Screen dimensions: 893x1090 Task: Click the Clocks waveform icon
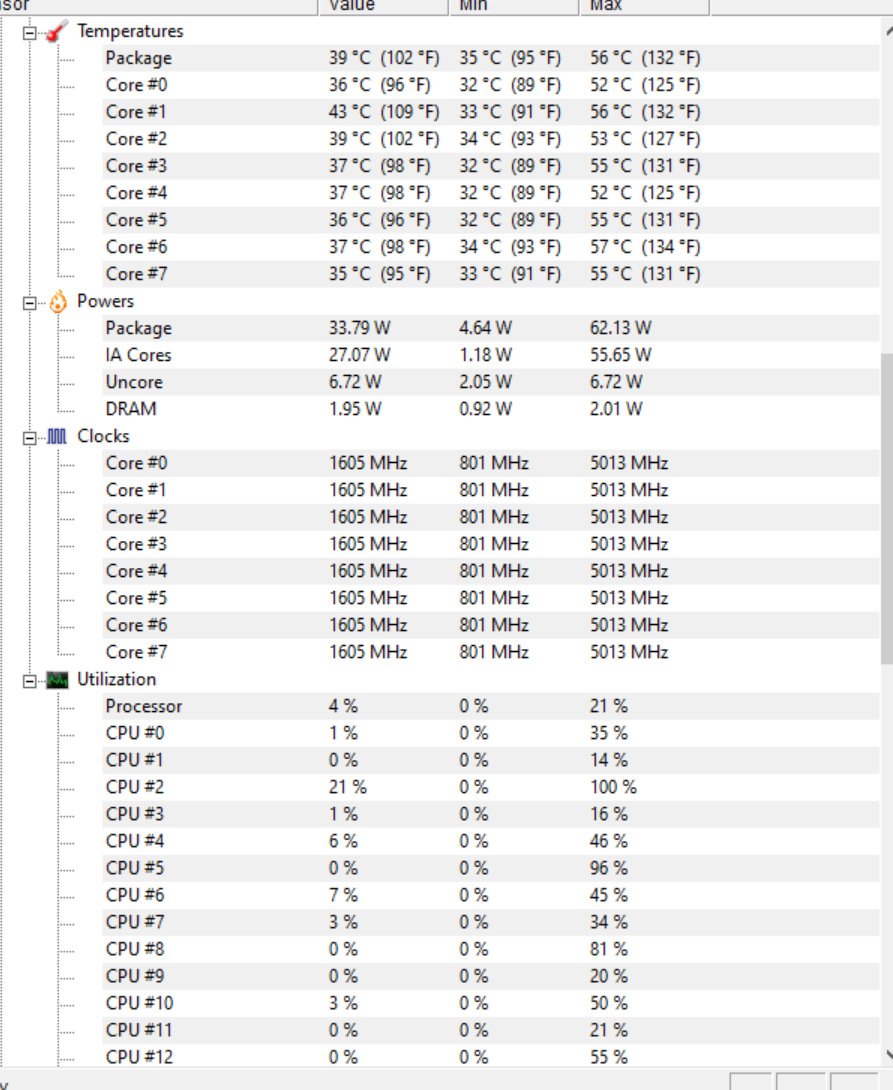58,436
